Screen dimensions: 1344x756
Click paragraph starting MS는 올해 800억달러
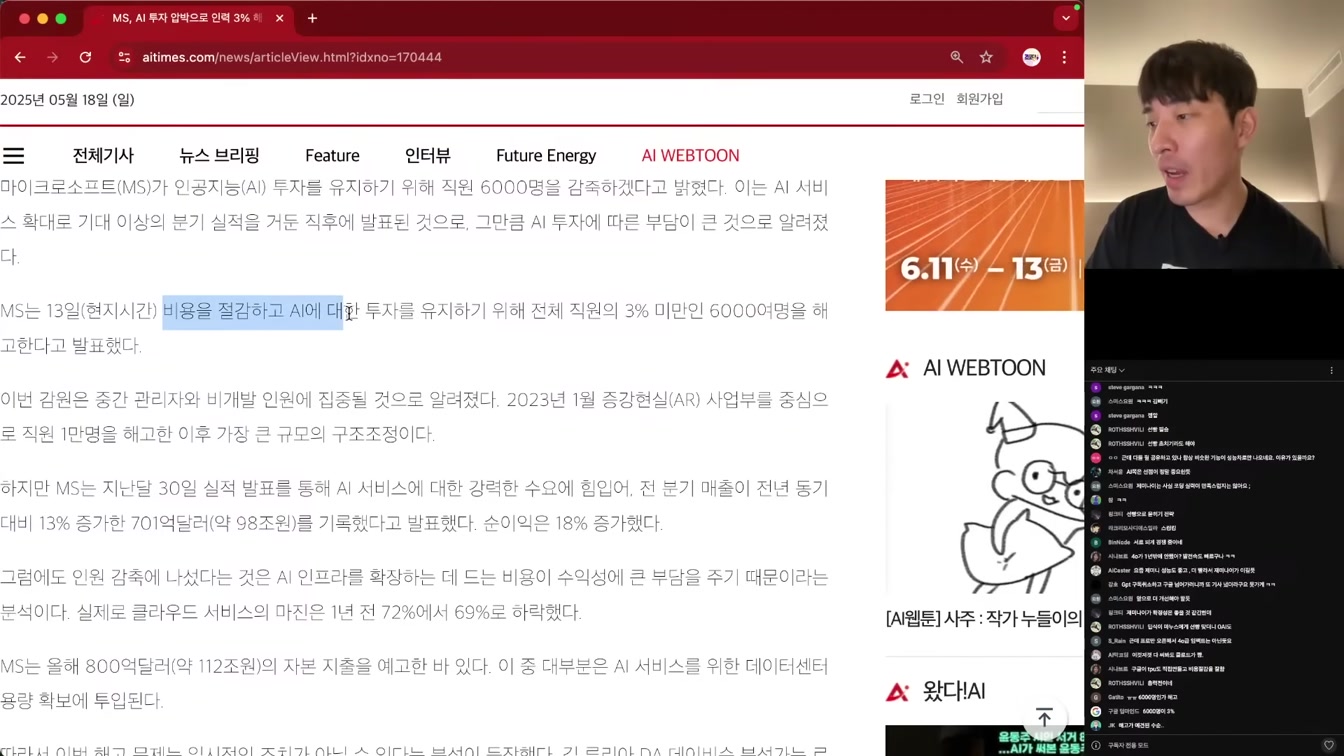414,683
